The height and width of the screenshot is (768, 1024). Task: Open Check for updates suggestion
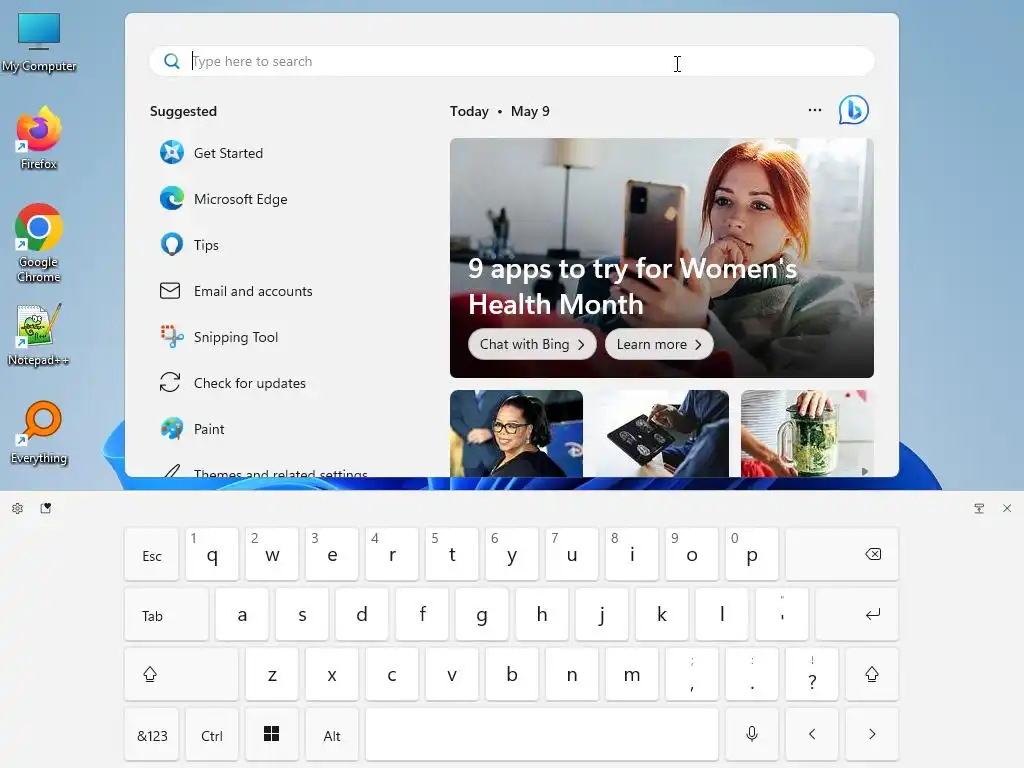pos(232,383)
